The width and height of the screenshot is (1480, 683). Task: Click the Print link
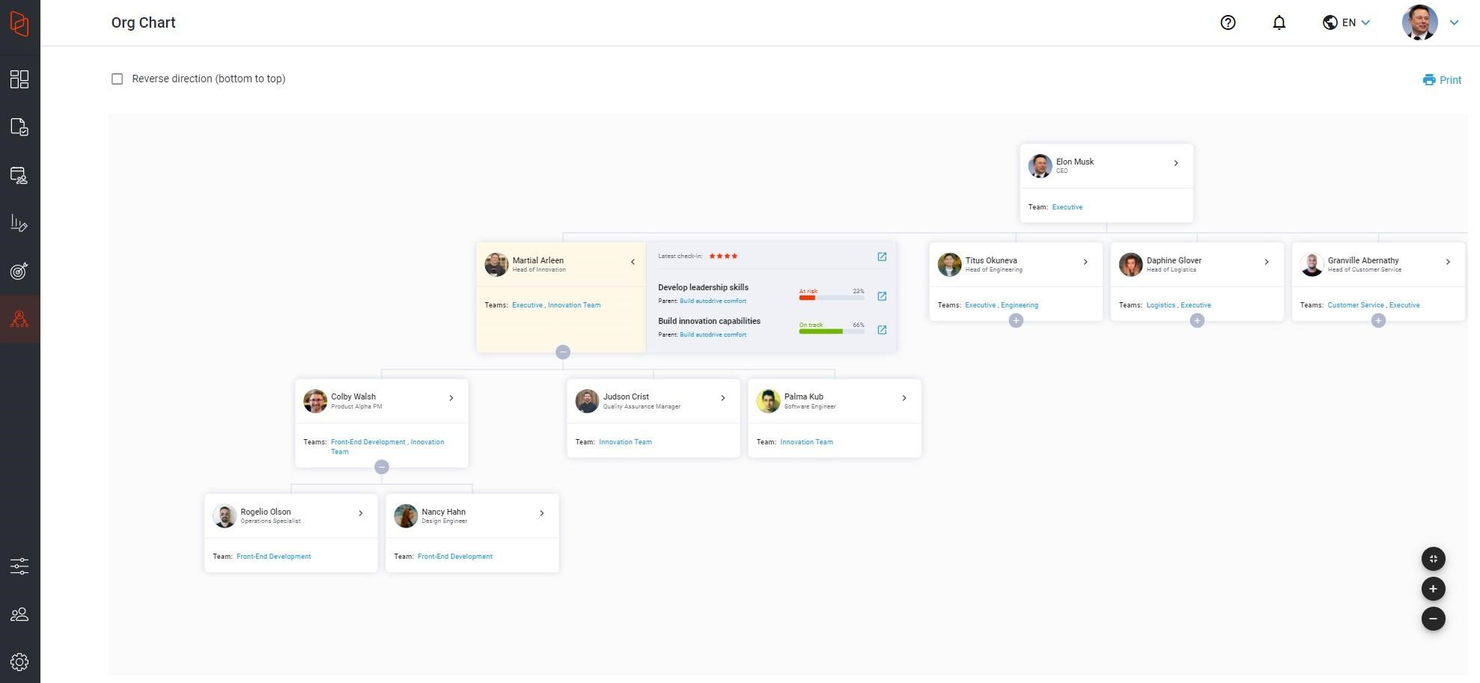pyautogui.click(x=1443, y=80)
